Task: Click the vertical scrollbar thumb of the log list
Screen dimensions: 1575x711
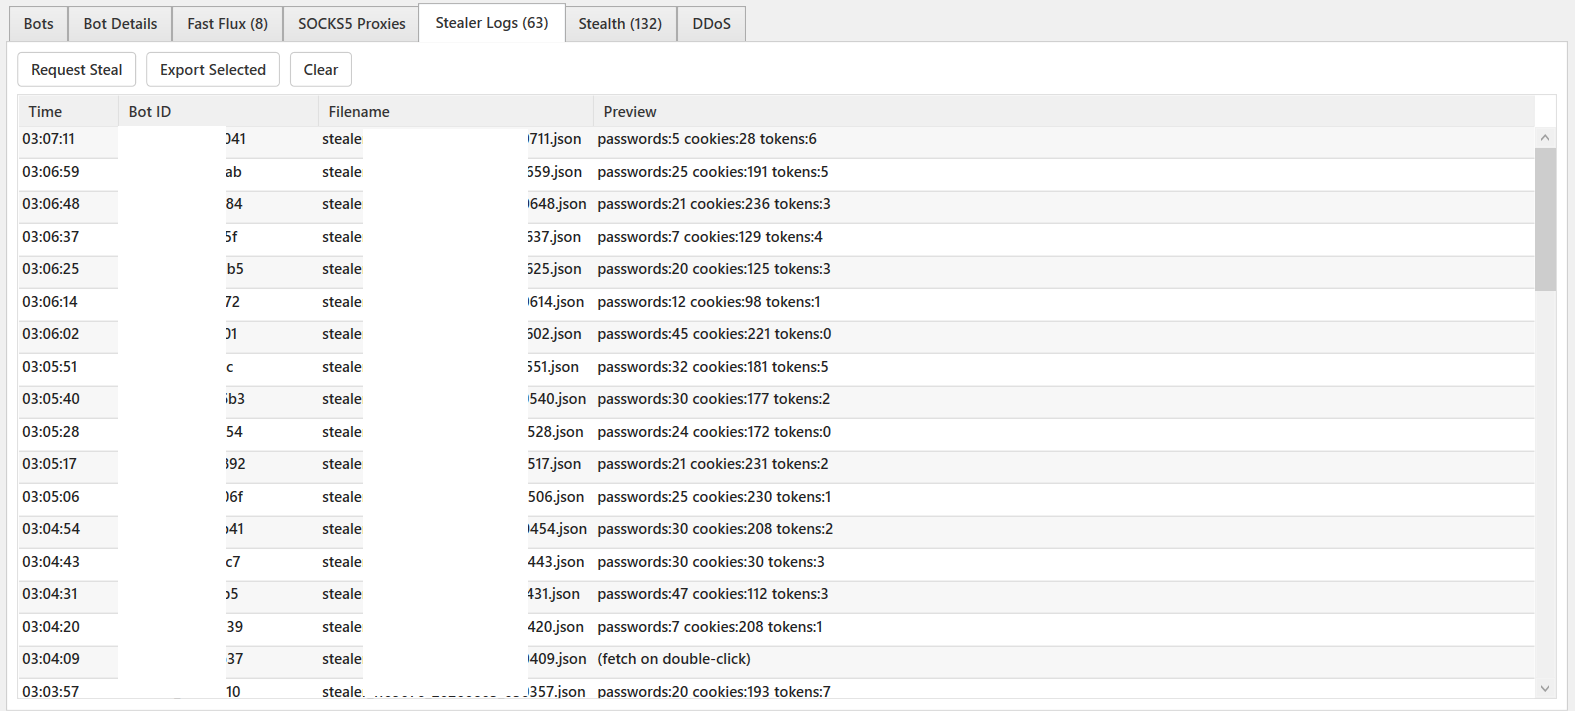Action: 1545,219
